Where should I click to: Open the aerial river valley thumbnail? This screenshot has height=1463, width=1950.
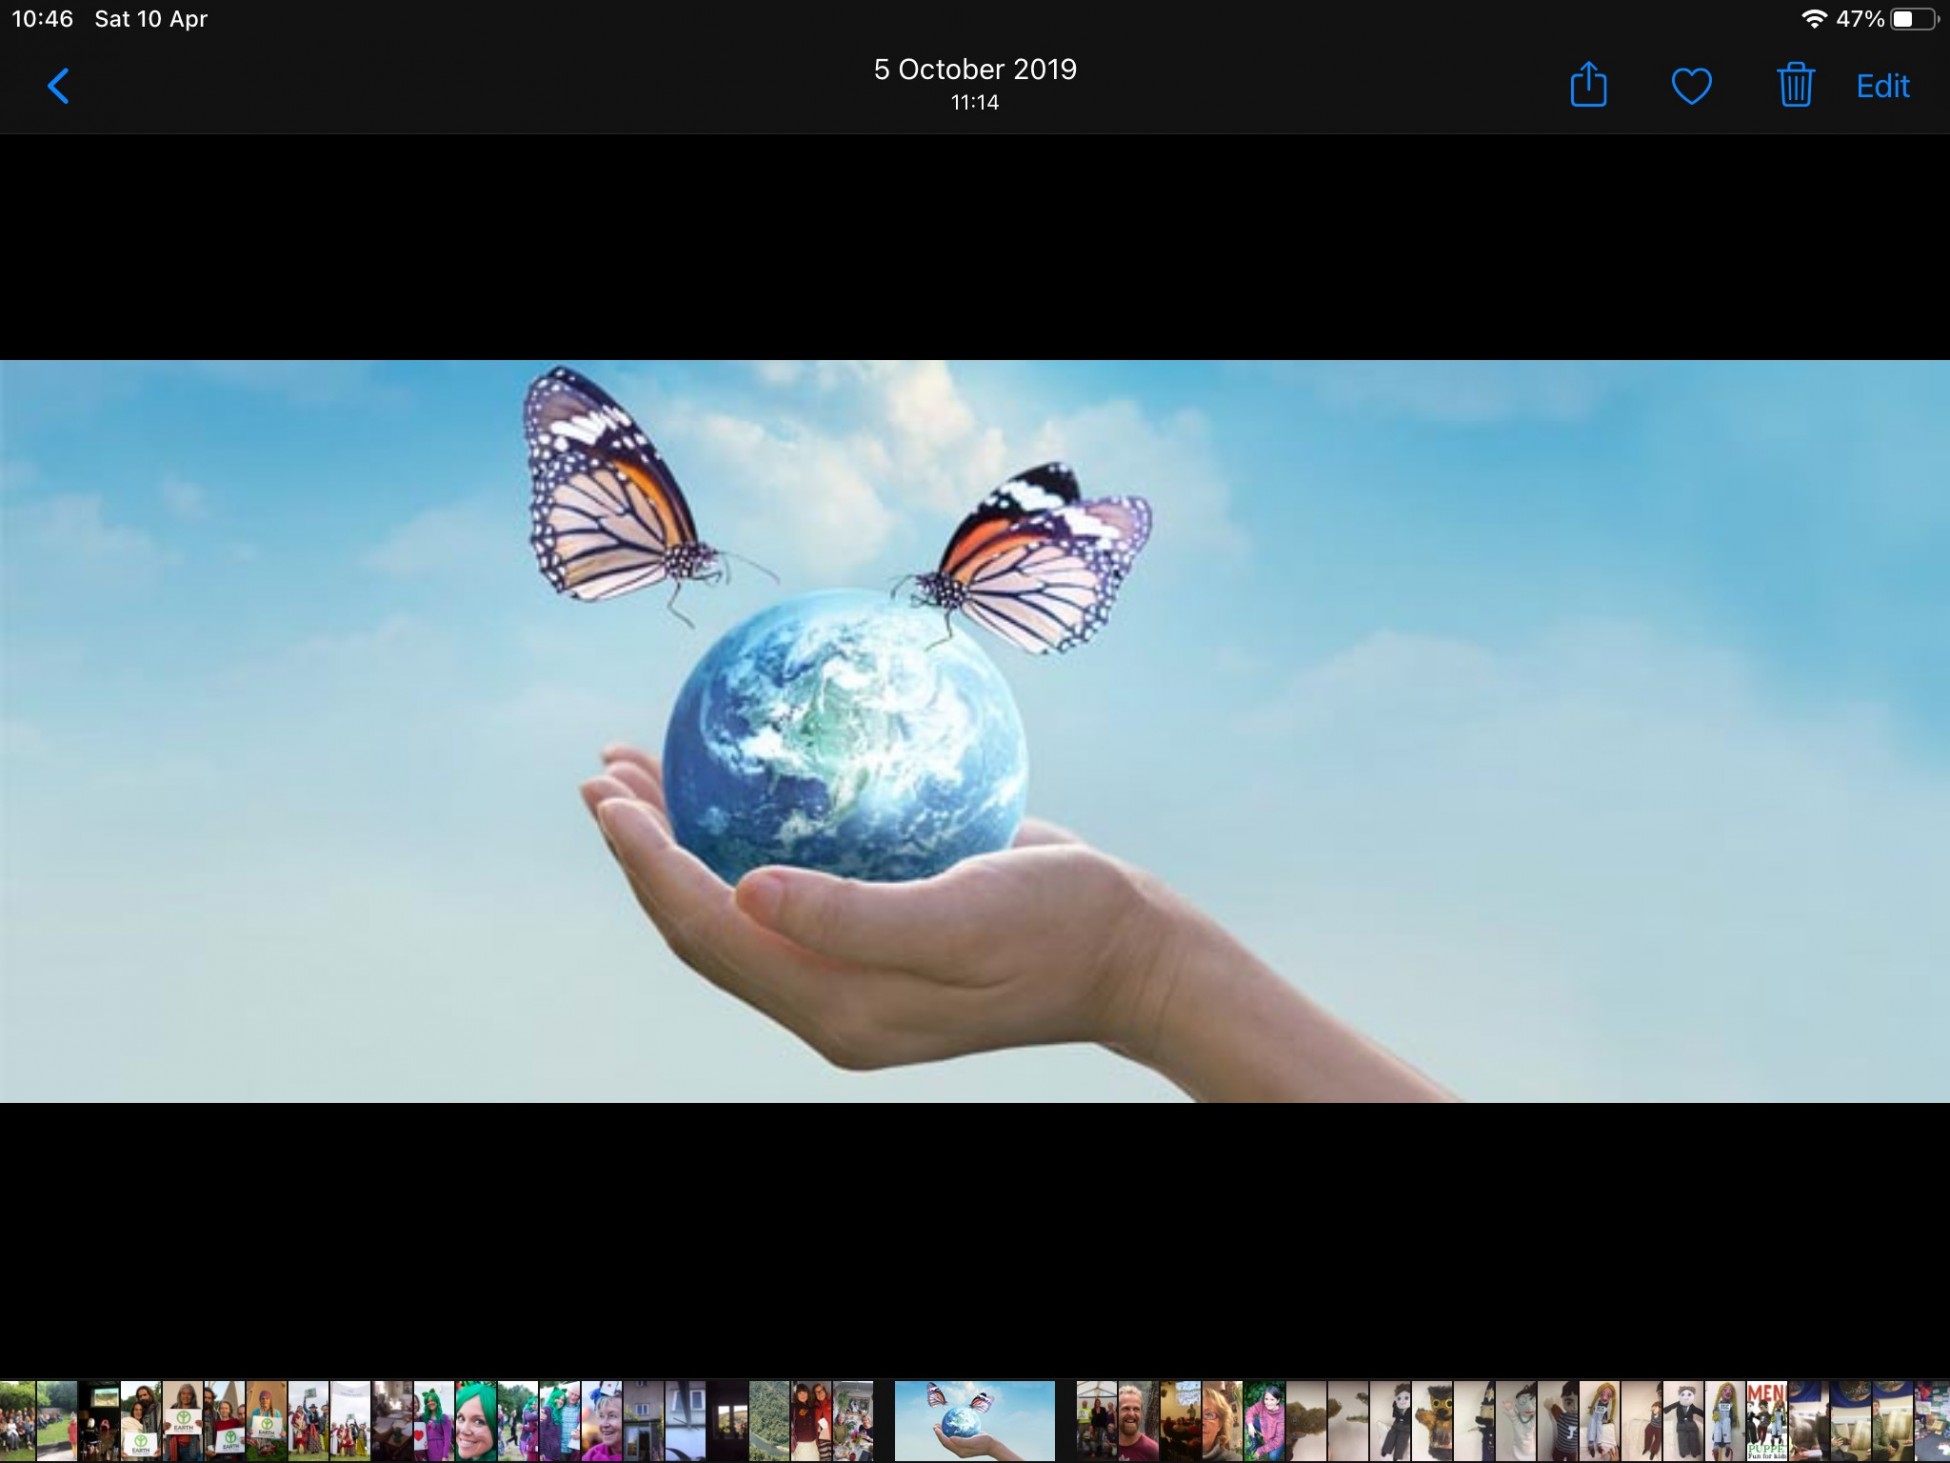point(769,1421)
